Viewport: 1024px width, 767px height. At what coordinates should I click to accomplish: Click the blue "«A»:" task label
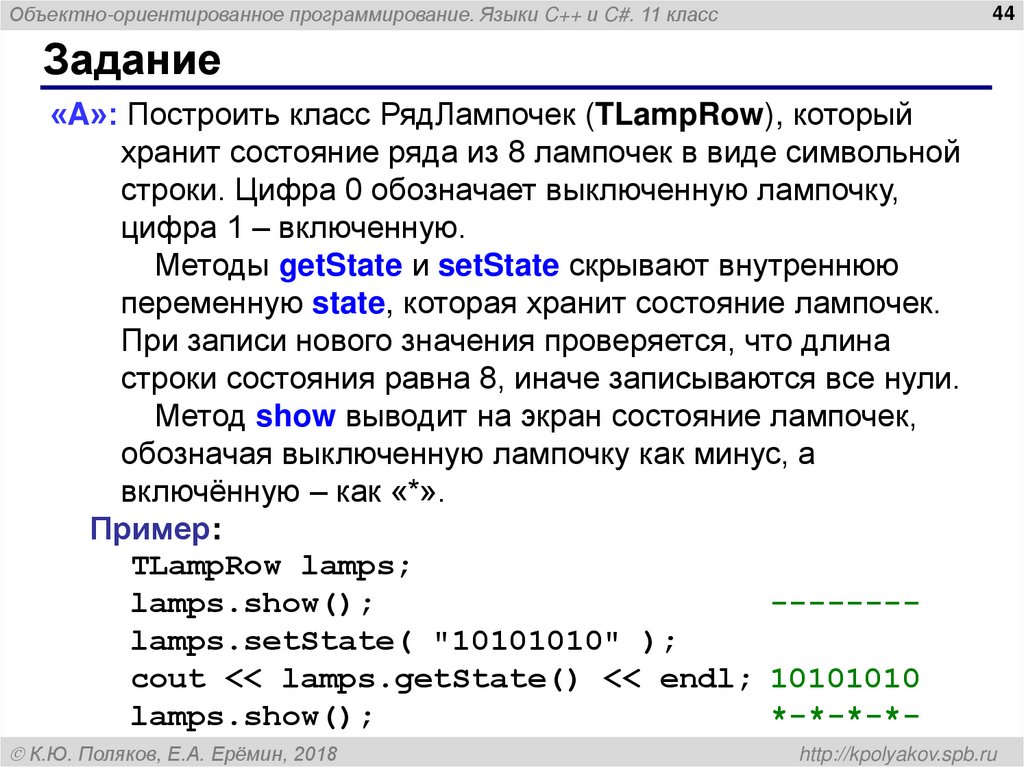coord(84,115)
